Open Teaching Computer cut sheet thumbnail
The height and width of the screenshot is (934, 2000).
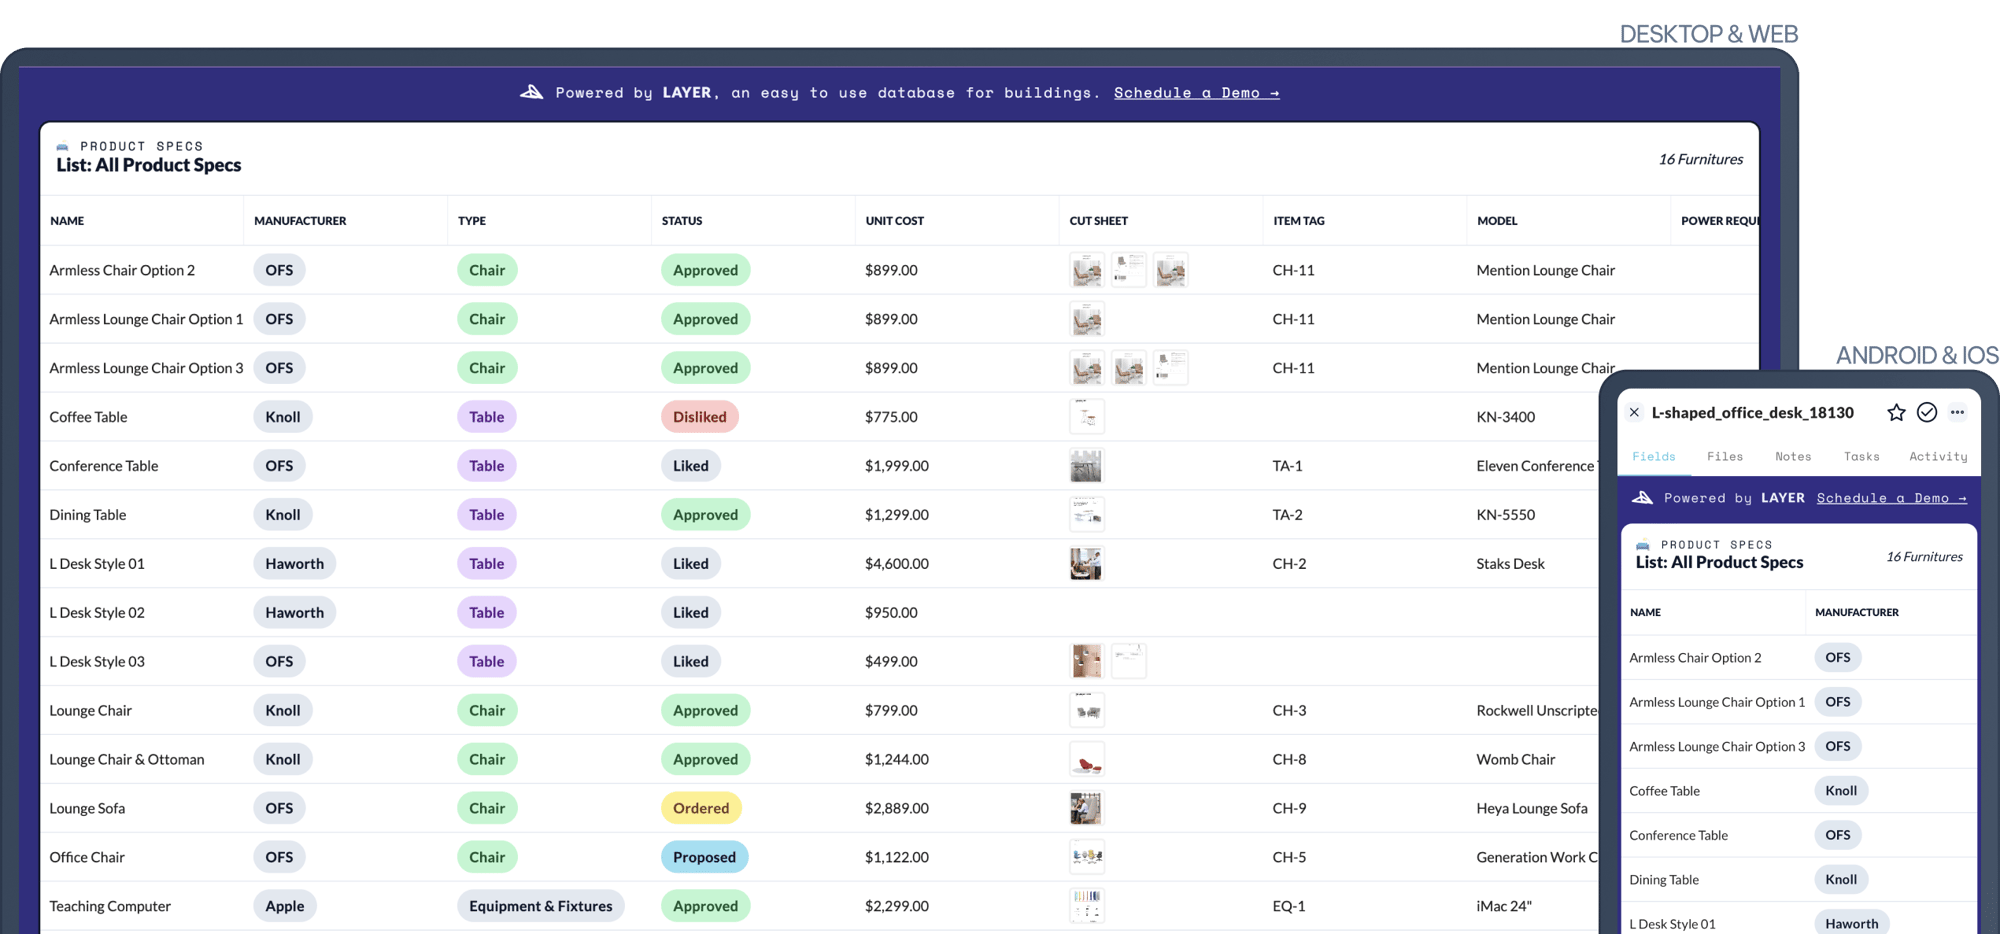click(x=1087, y=906)
